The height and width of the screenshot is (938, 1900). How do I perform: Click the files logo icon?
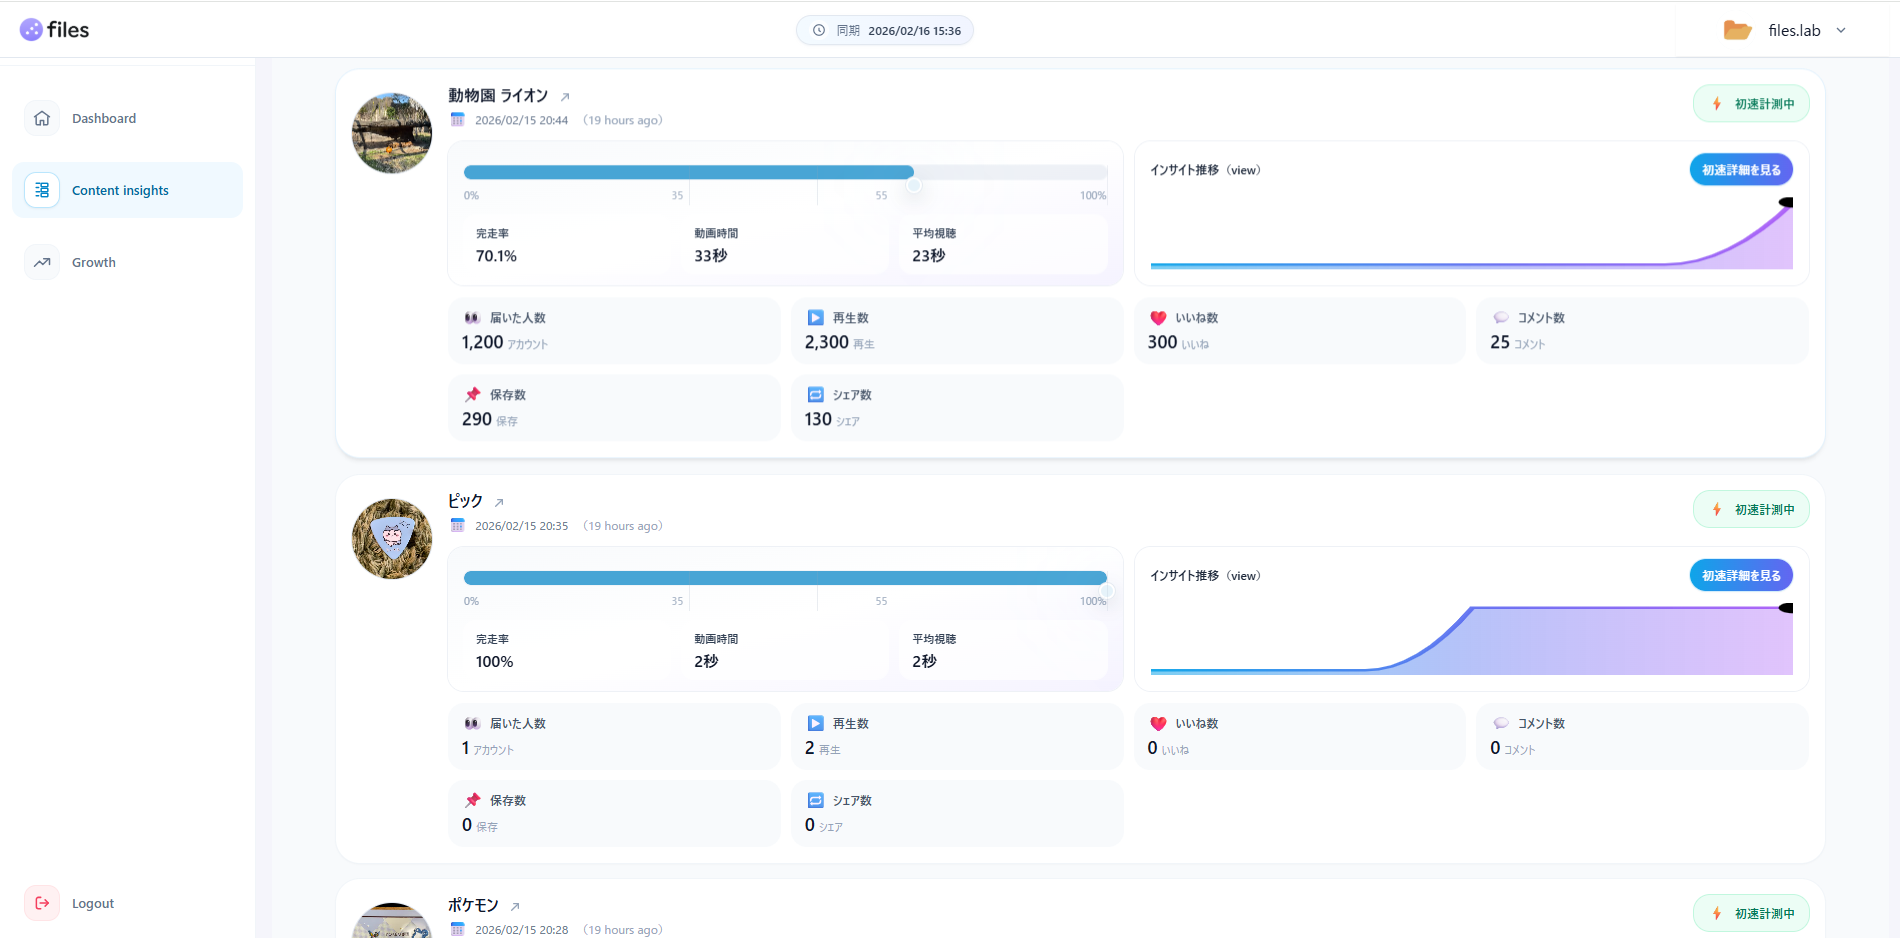coord(31,30)
